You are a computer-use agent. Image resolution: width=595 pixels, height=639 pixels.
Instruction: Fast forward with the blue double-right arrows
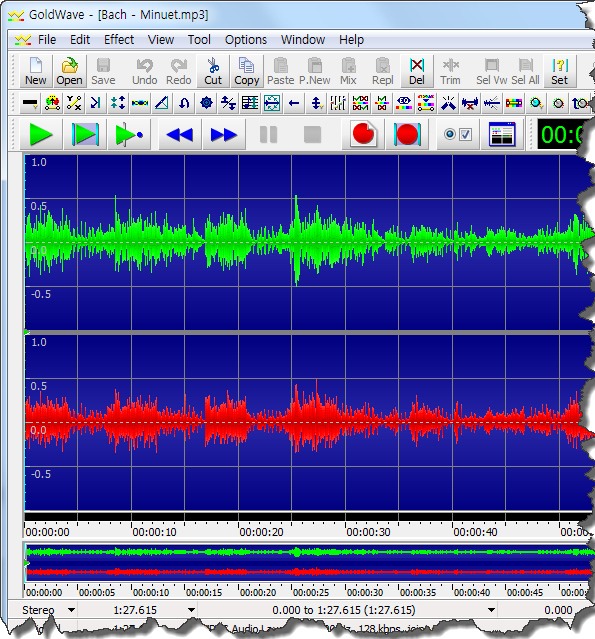pyautogui.click(x=224, y=134)
